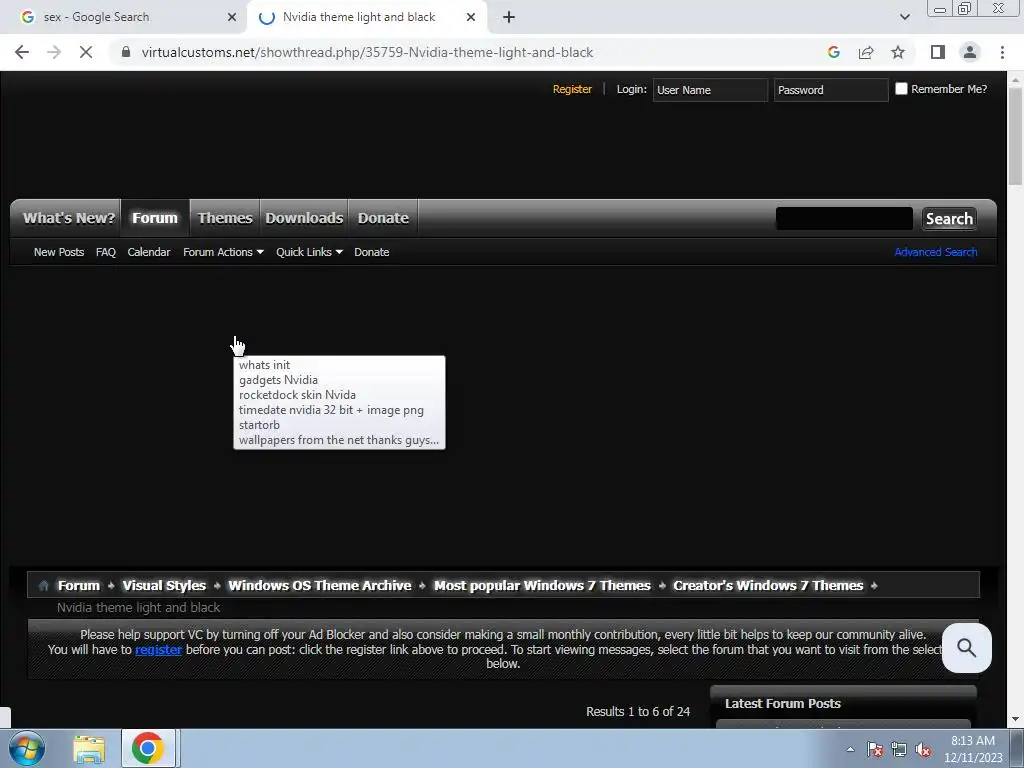Click Password input field

tap(831, 89)
